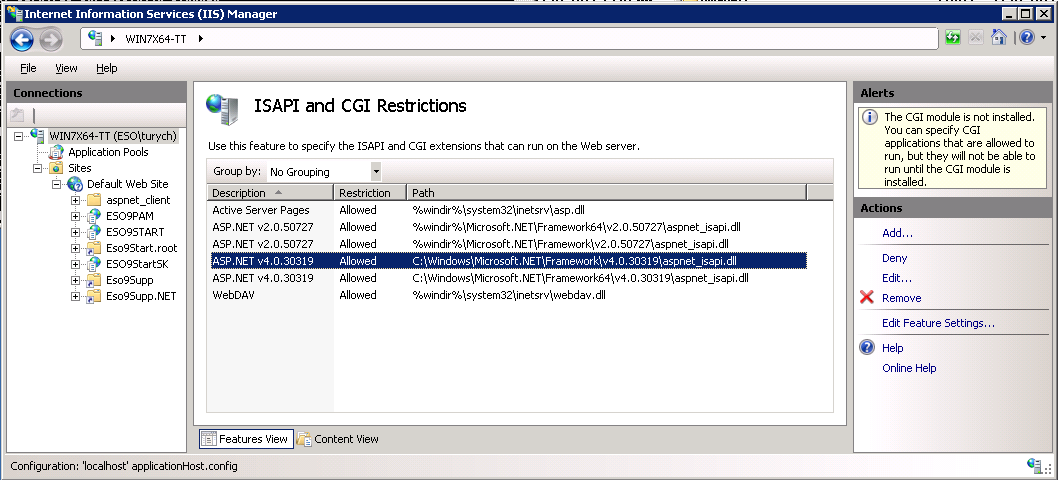The height and width of the screenshot is (480, 1058).
Task: Click the Add... action link
Action: tap(897, 233)
